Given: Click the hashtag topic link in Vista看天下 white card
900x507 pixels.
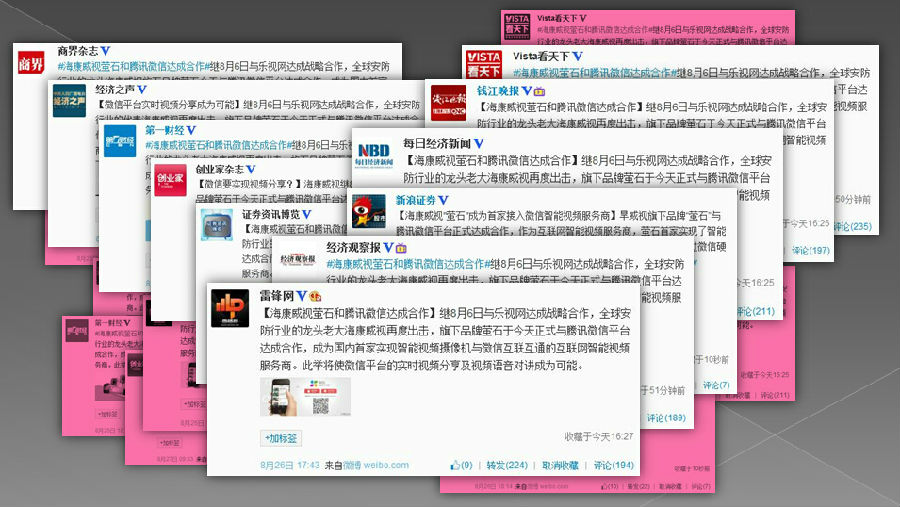Looking at the screenshot, I should click(x=593, y=73).
